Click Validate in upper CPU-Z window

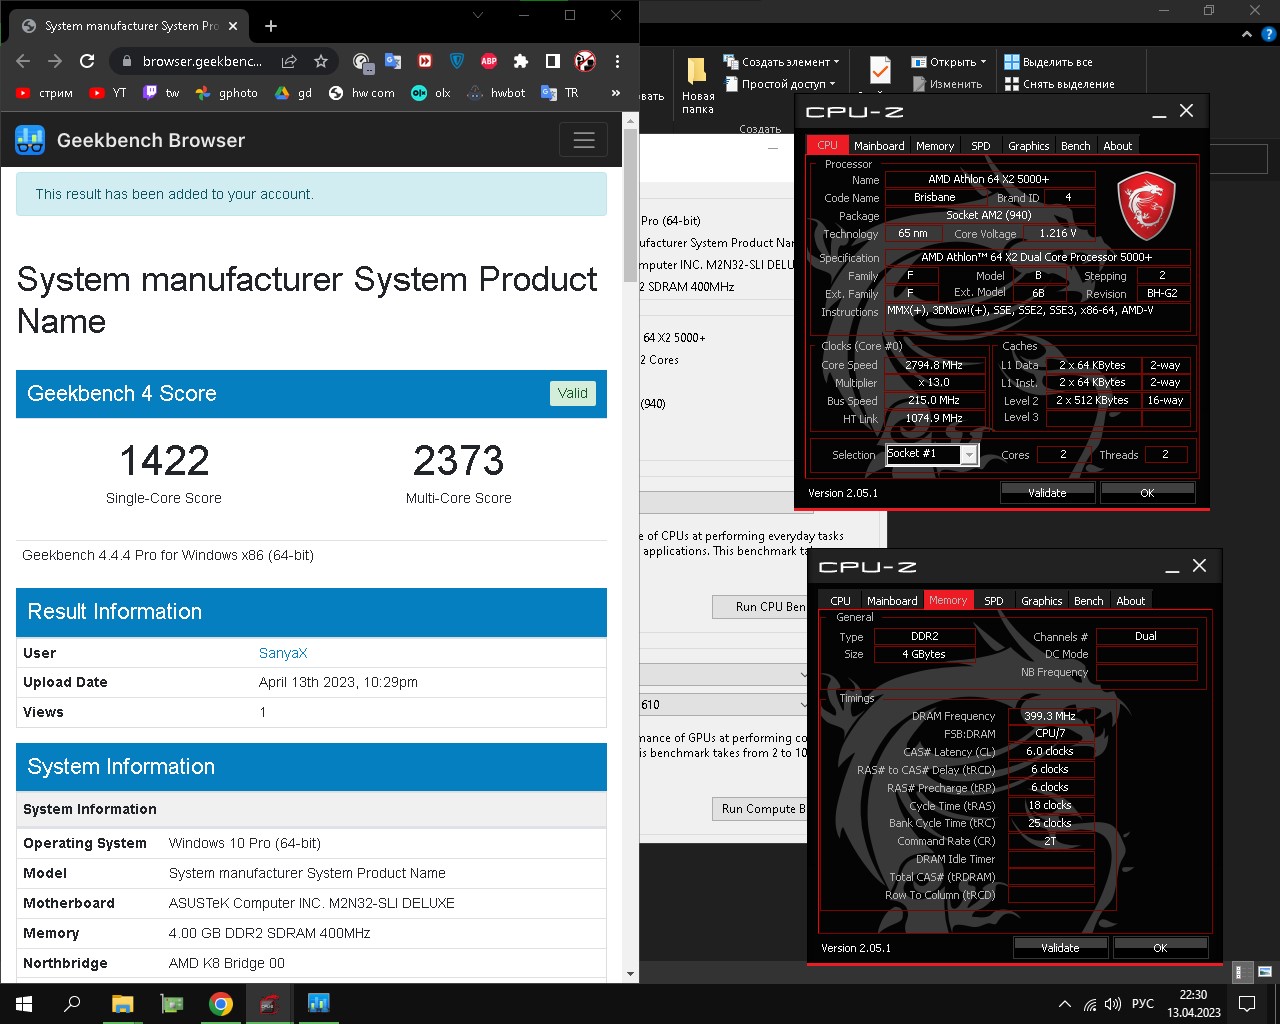(x=1047, y=493)
